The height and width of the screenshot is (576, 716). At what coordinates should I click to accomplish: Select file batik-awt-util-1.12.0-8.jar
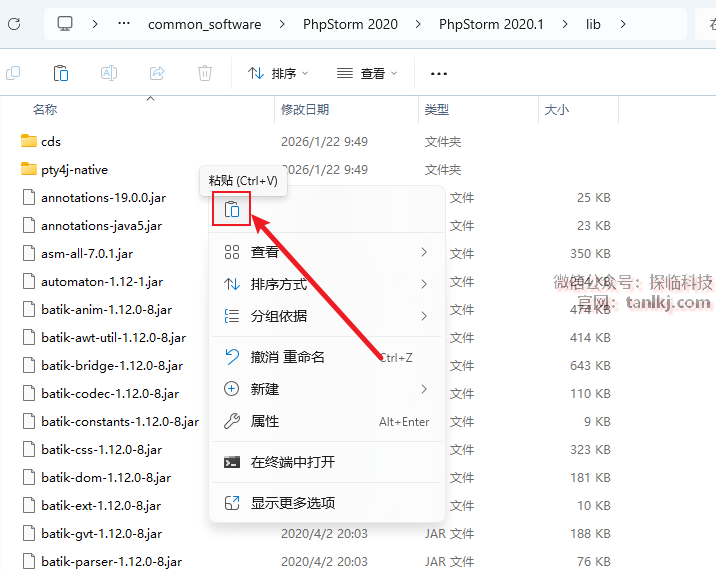click(113, 338)
